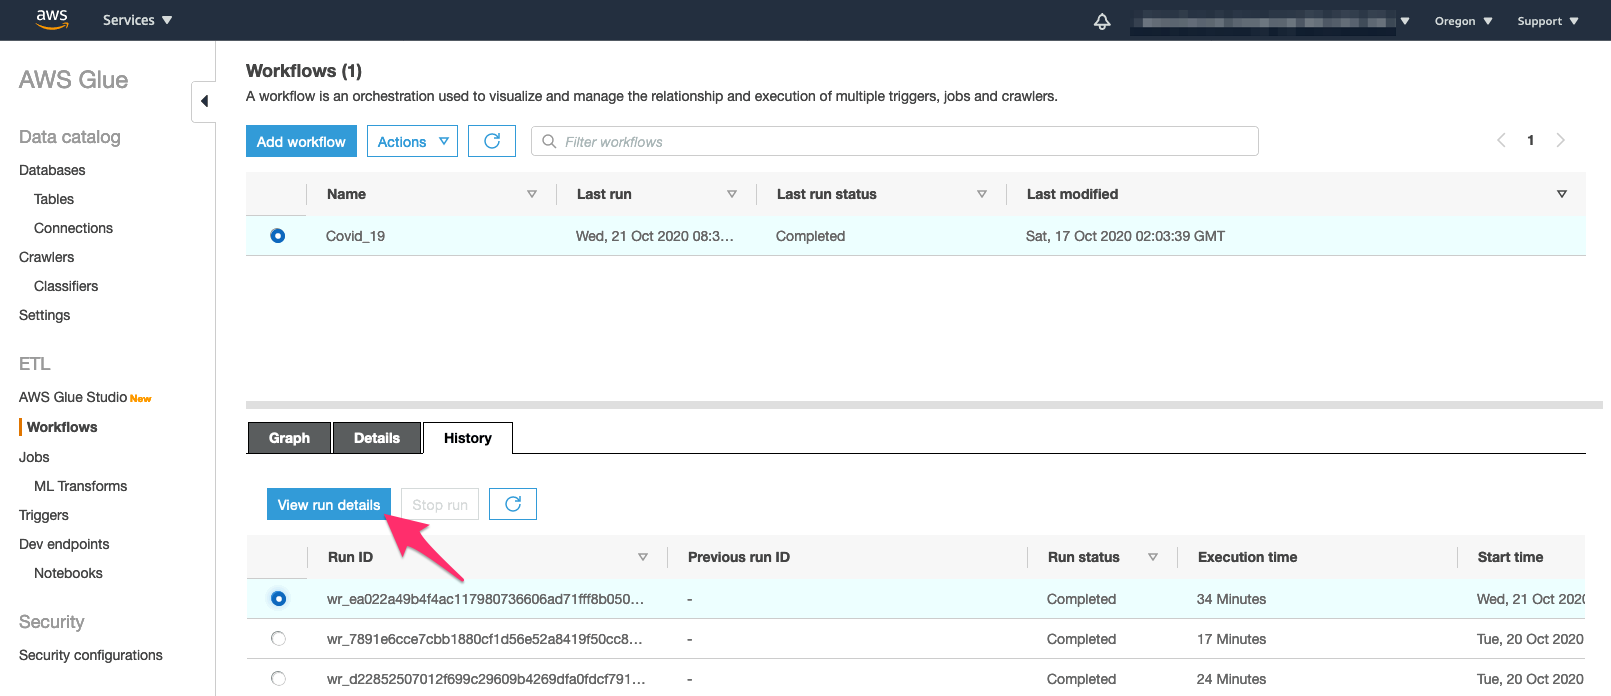Viewport: 1611px width, 696px height.
Task: Select run wr_7891e6cce7cbb radio button
Action: (x=278, y=639)
